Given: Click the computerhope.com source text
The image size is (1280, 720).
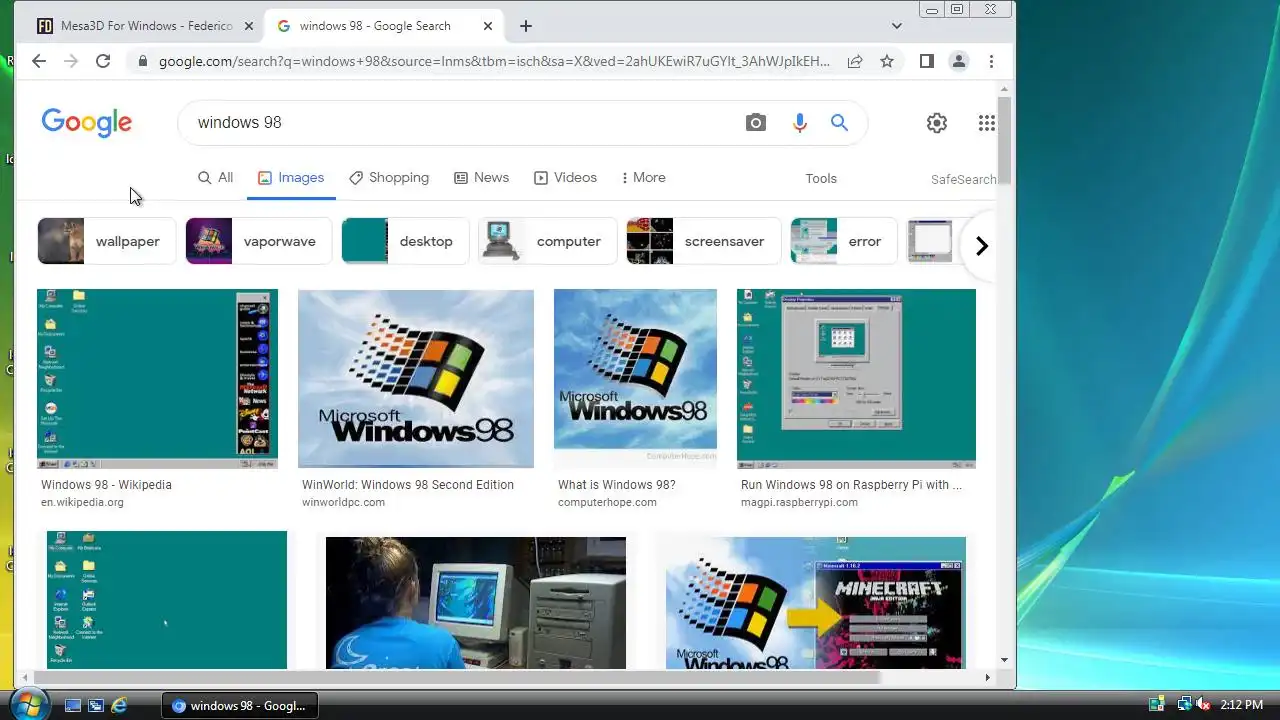Looking at the screenshot, I should click(x=607, y=502).
